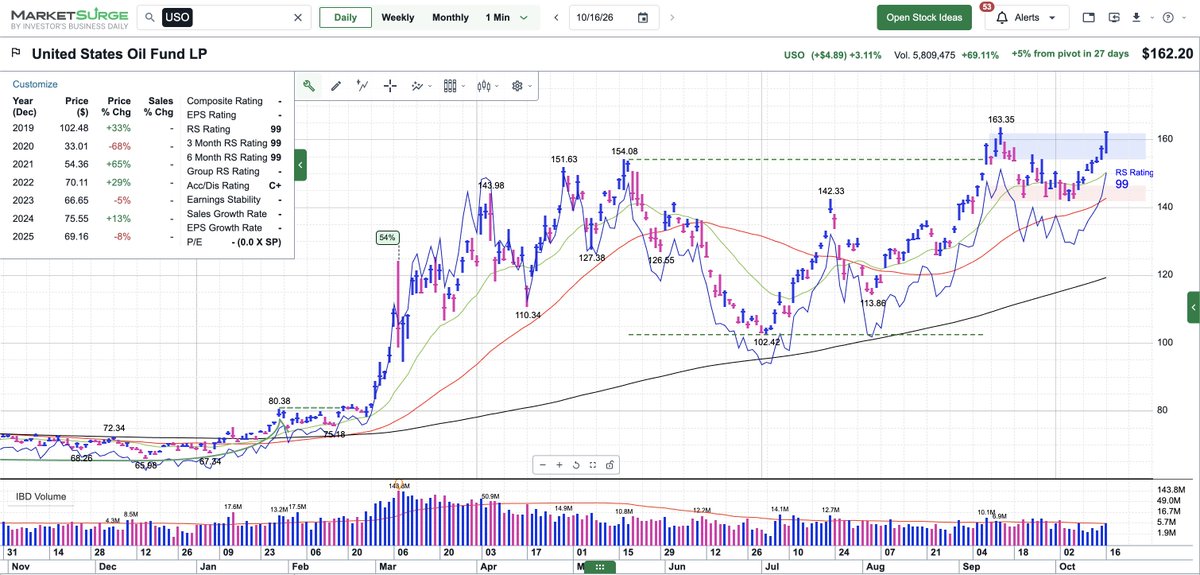
Task: Click the 54% gain marker on chart
Action: coord(387,237)
